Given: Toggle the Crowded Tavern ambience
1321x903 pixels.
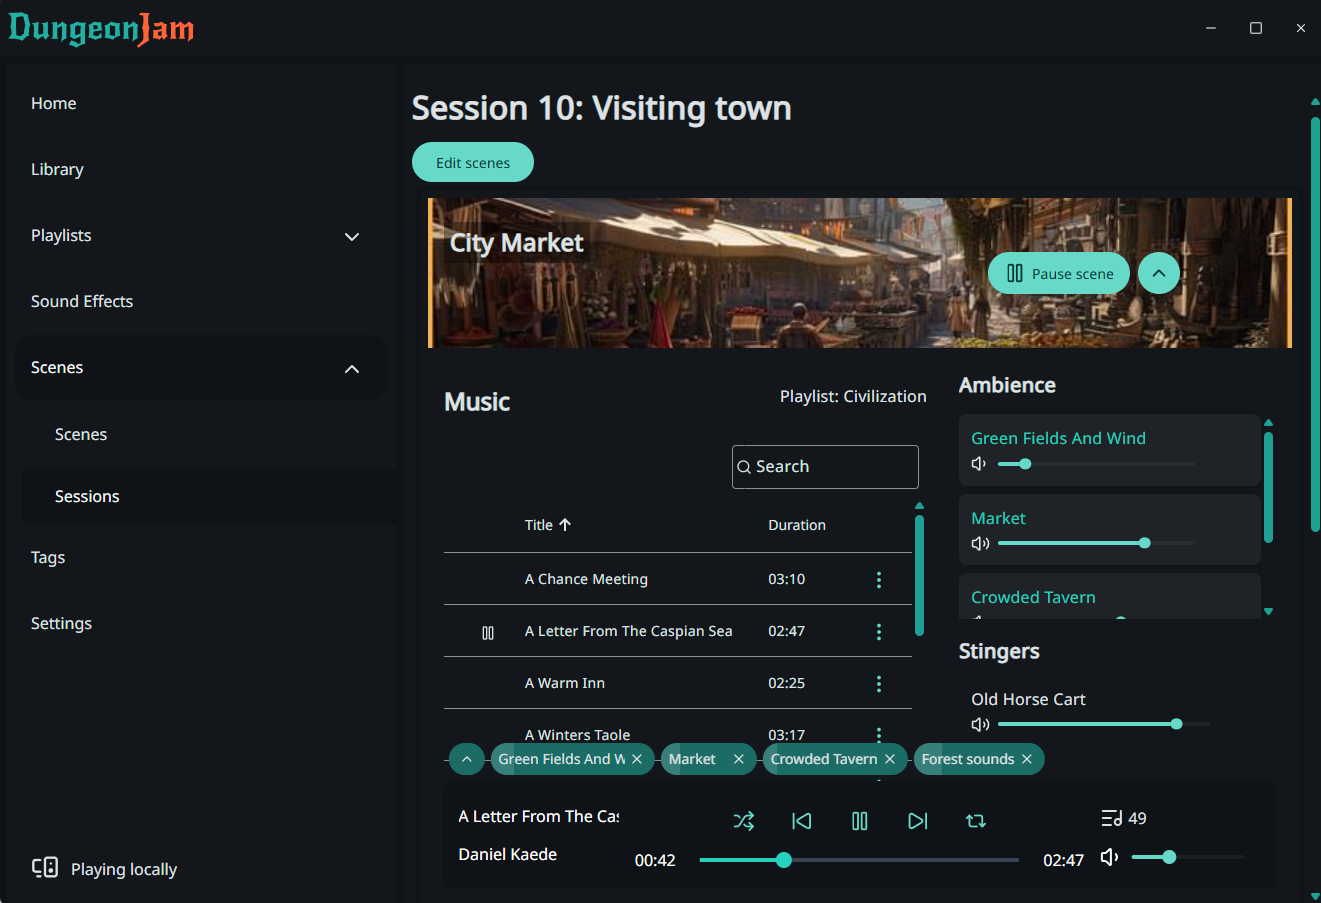Looking at the screenshot, I should point(1033,597).
